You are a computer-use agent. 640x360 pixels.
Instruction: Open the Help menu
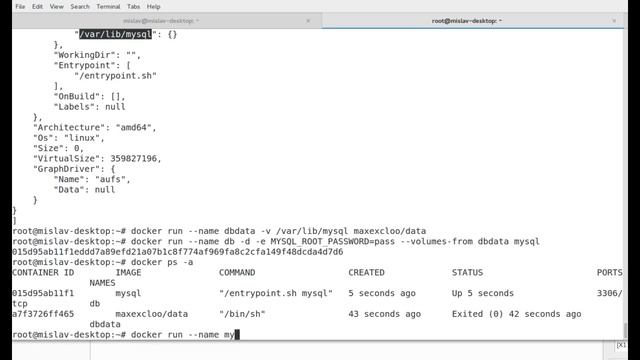coord(153,7)
